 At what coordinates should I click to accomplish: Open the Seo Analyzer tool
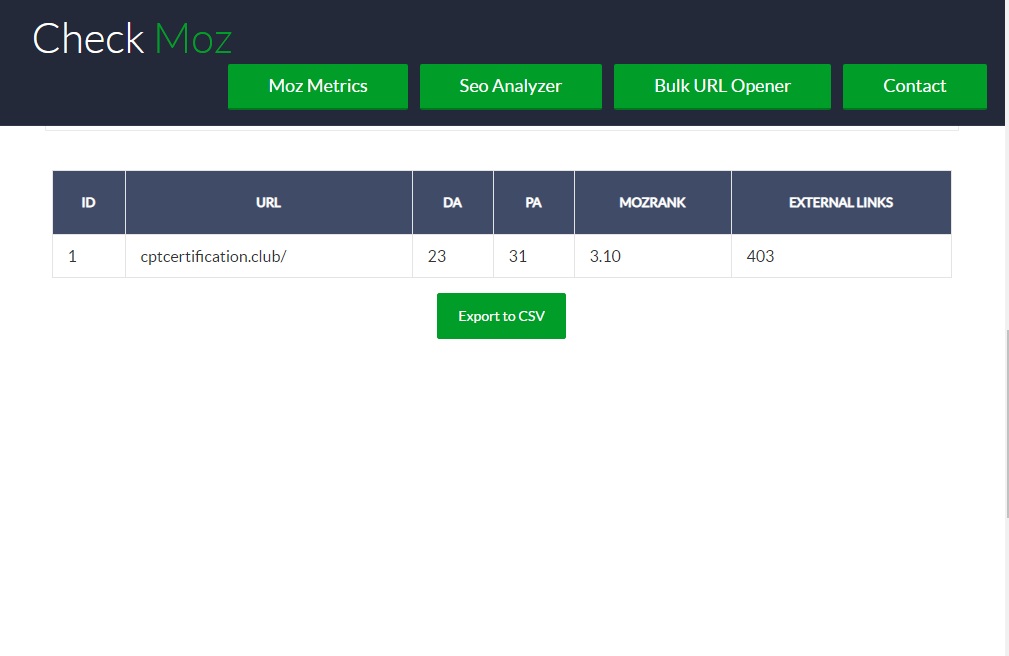(x=511, y=86)
